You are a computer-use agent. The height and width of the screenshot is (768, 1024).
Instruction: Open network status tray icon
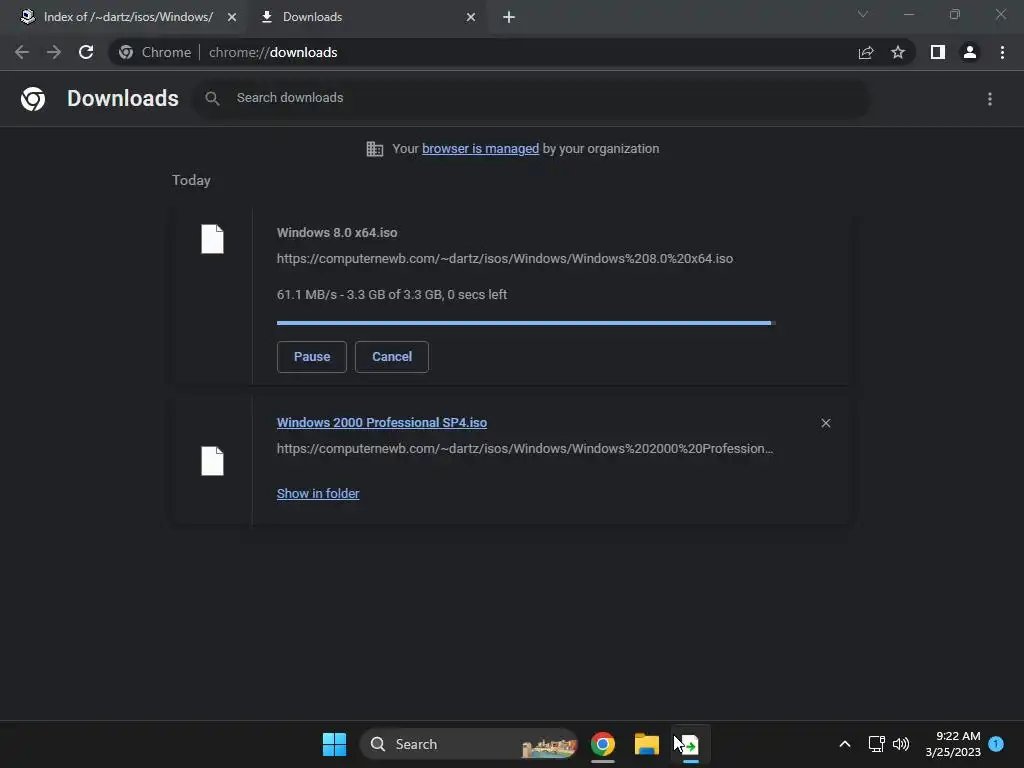click(876, 744)
